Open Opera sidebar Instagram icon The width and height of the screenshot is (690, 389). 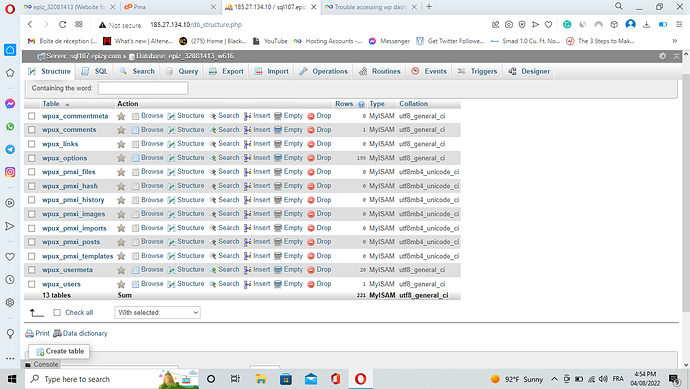coord(10,172)
